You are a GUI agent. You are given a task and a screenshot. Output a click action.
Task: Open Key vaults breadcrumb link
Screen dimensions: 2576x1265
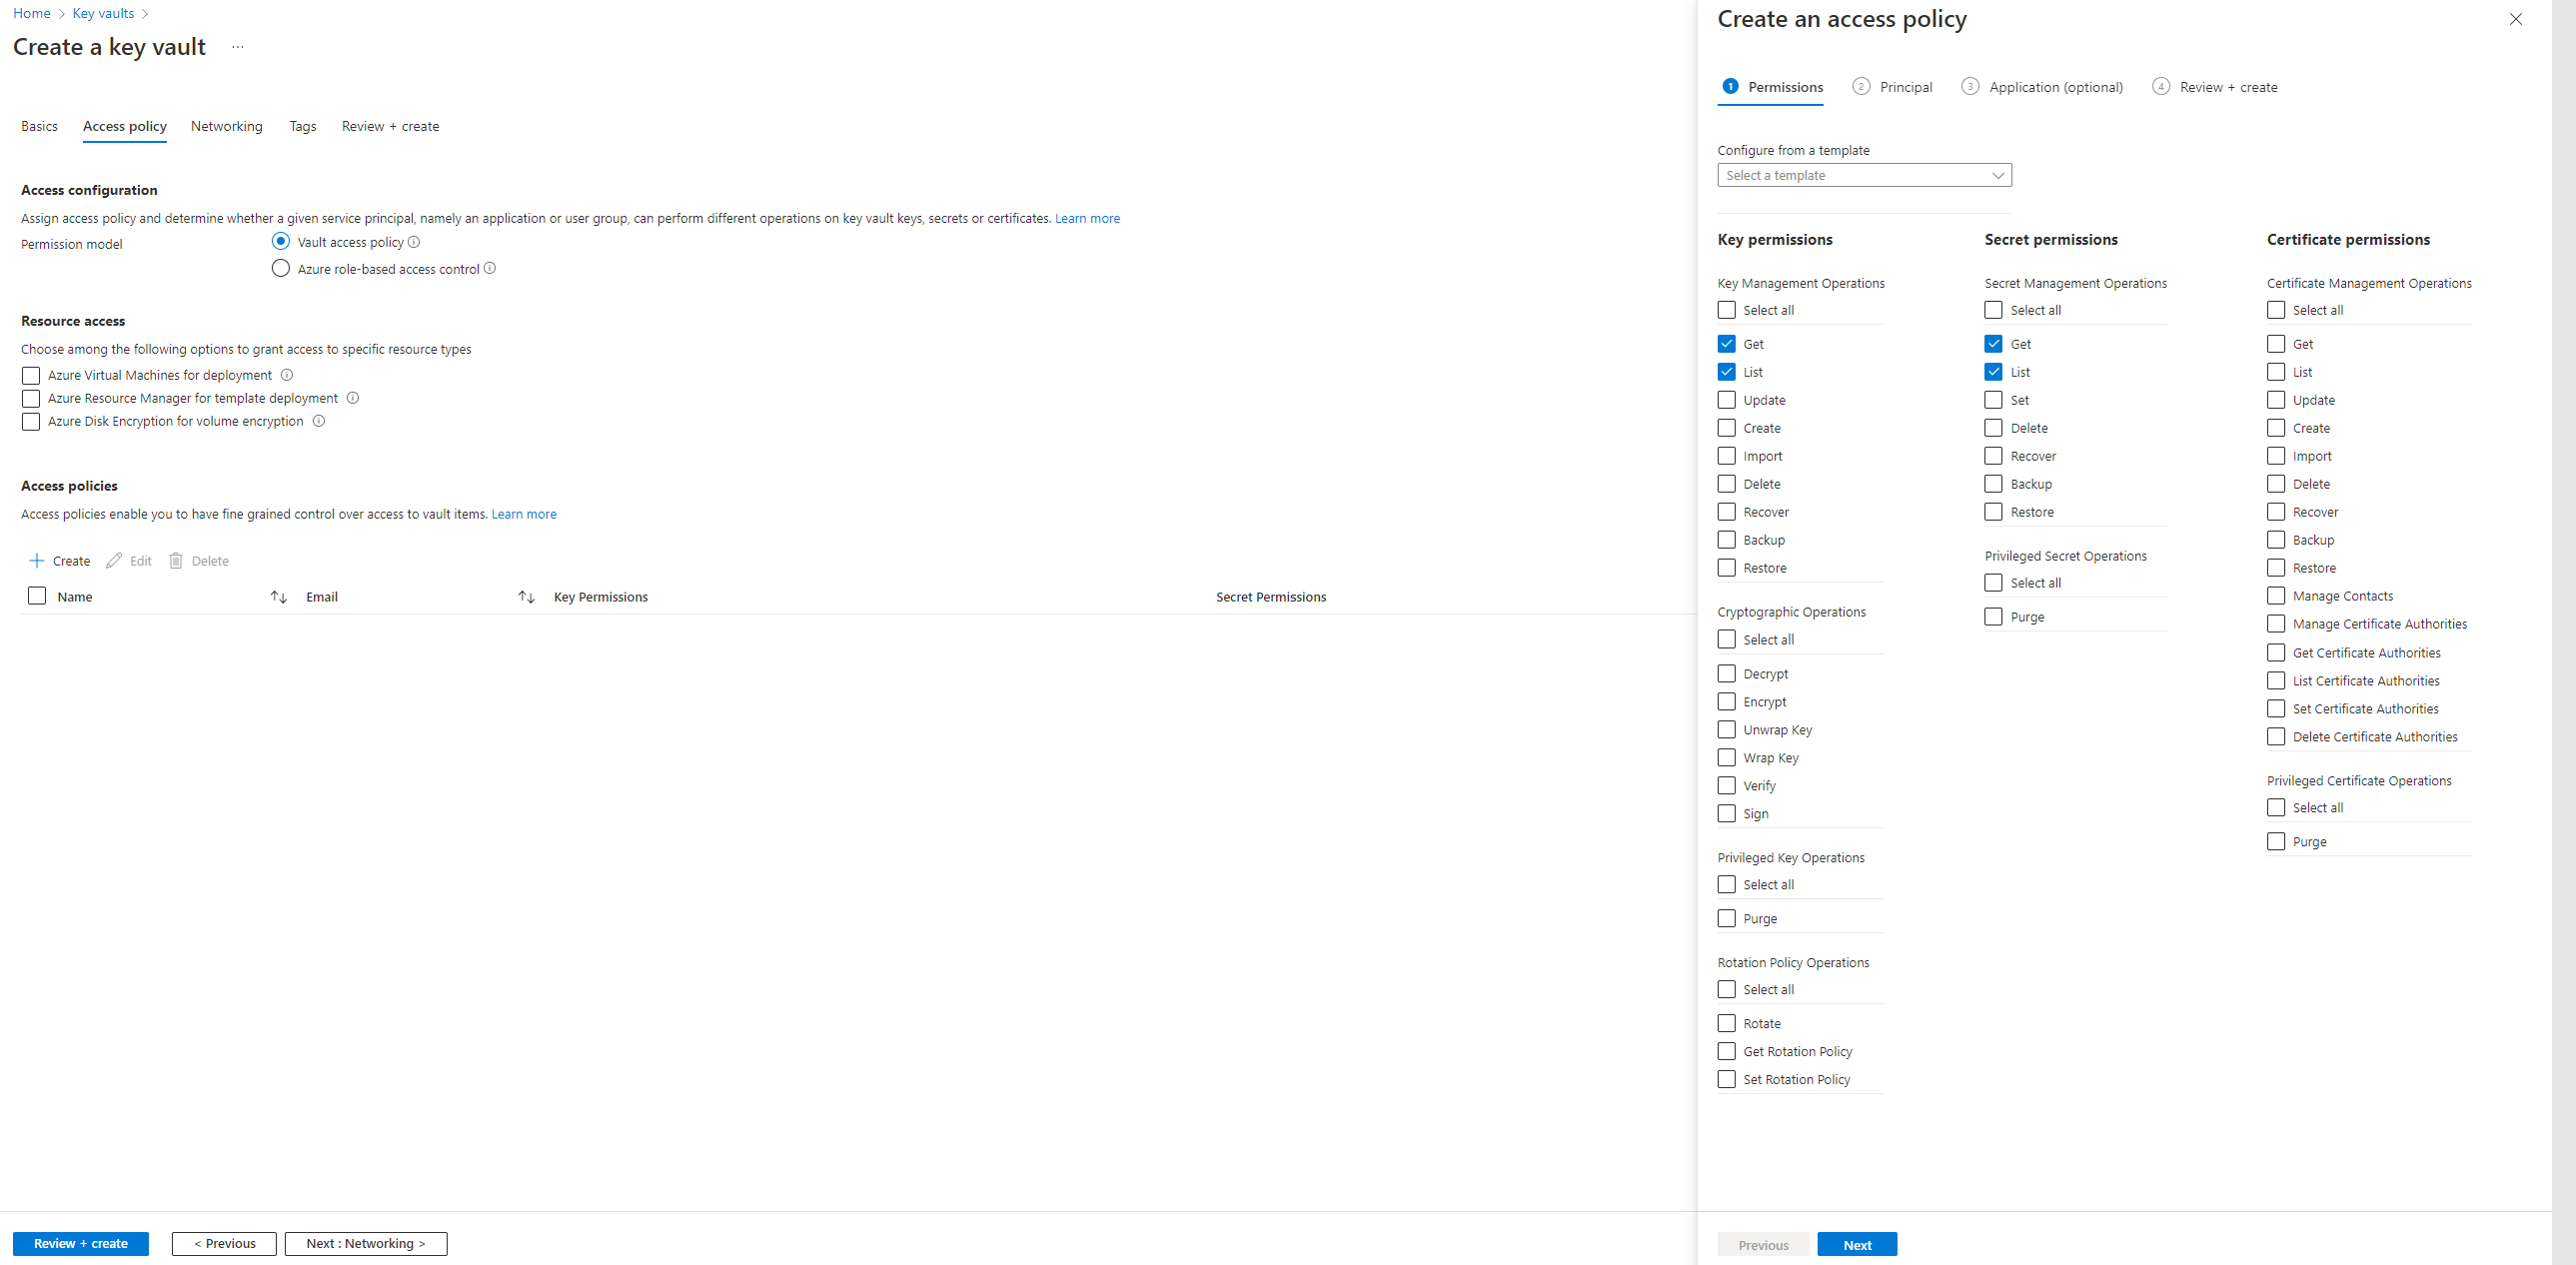(103, 13)
